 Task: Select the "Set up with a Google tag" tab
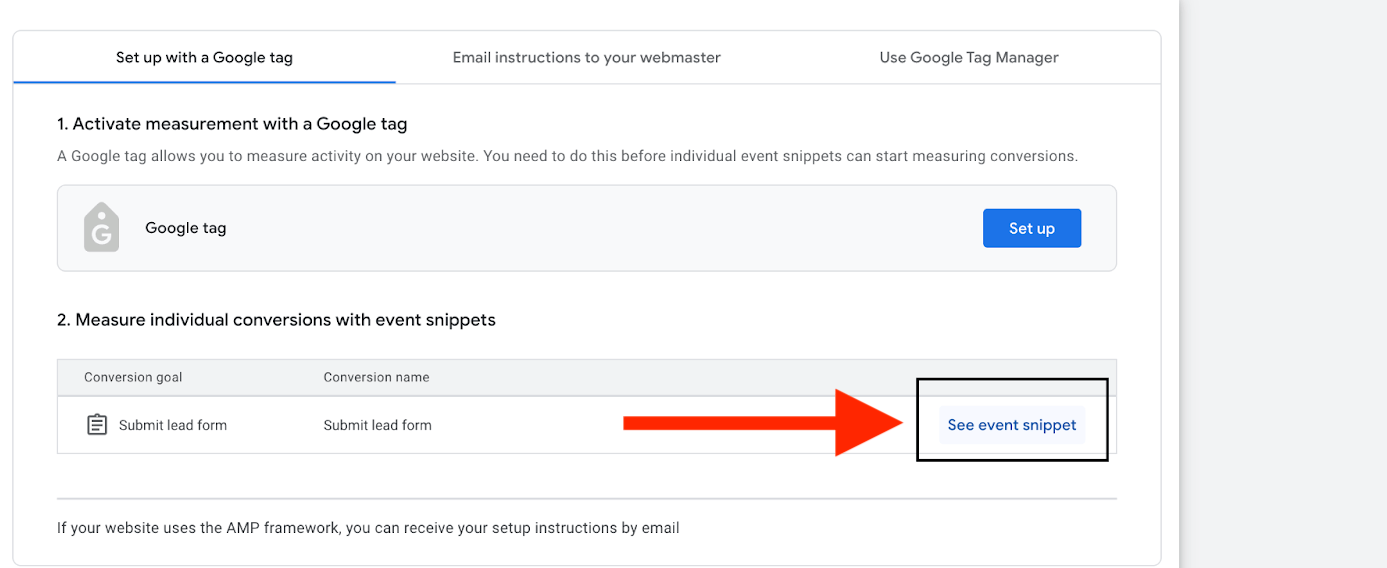(x=204, y=57)
